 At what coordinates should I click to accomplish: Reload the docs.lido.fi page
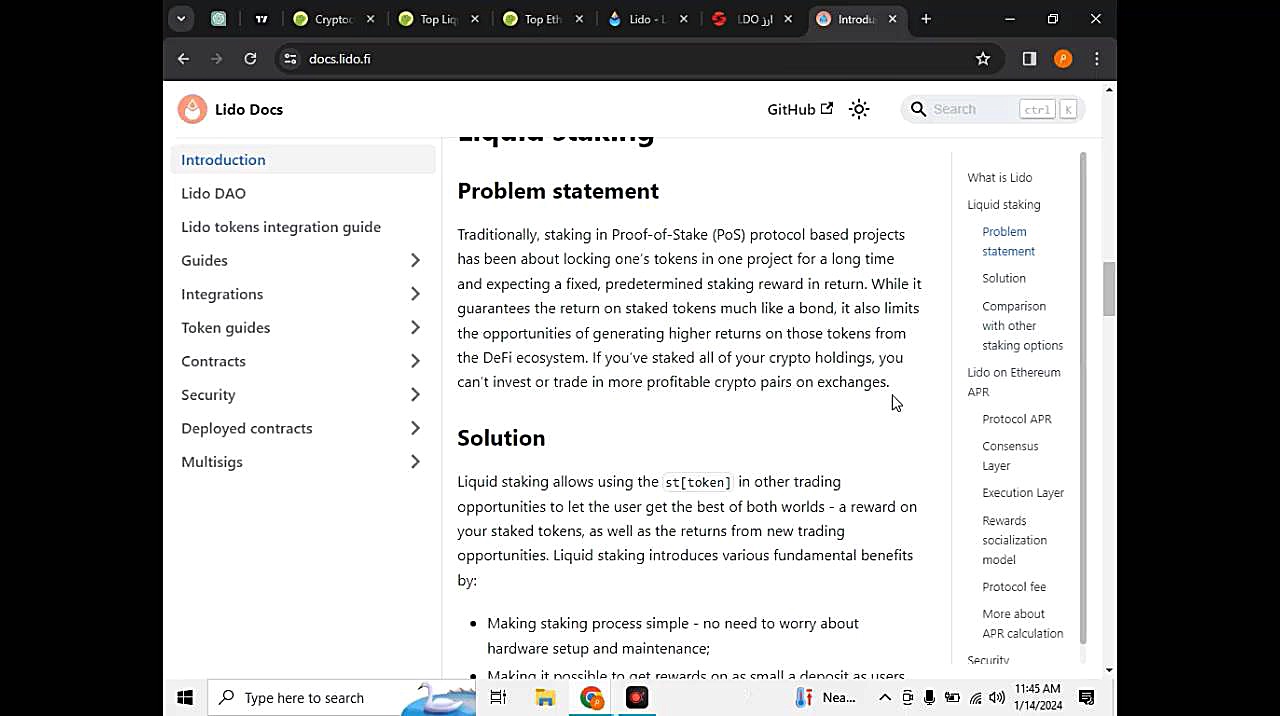pos(250,59)
